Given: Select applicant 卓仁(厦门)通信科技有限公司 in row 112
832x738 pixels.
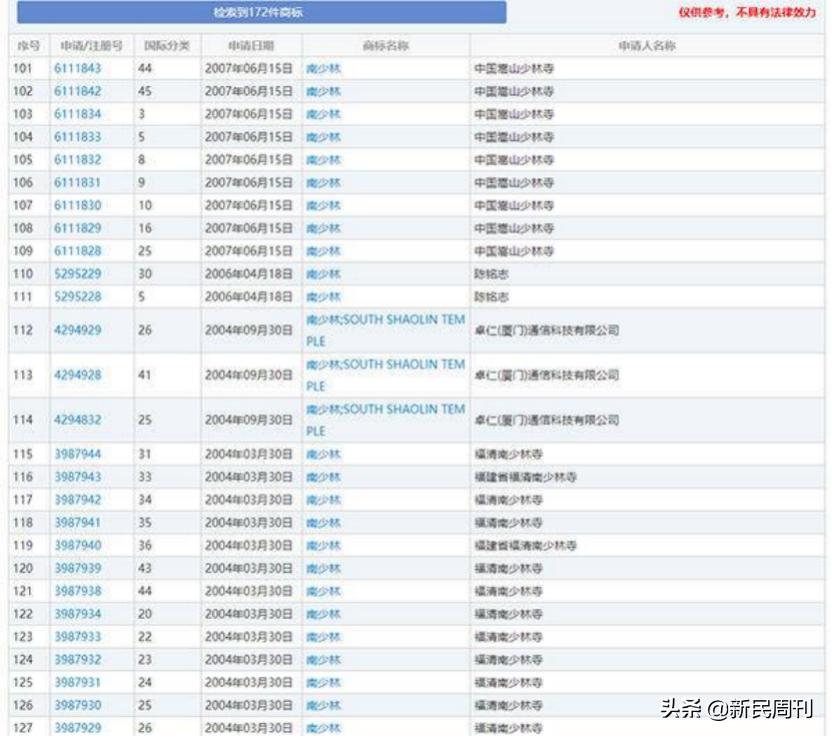Looking at the screenshot, I should point(547,330).
